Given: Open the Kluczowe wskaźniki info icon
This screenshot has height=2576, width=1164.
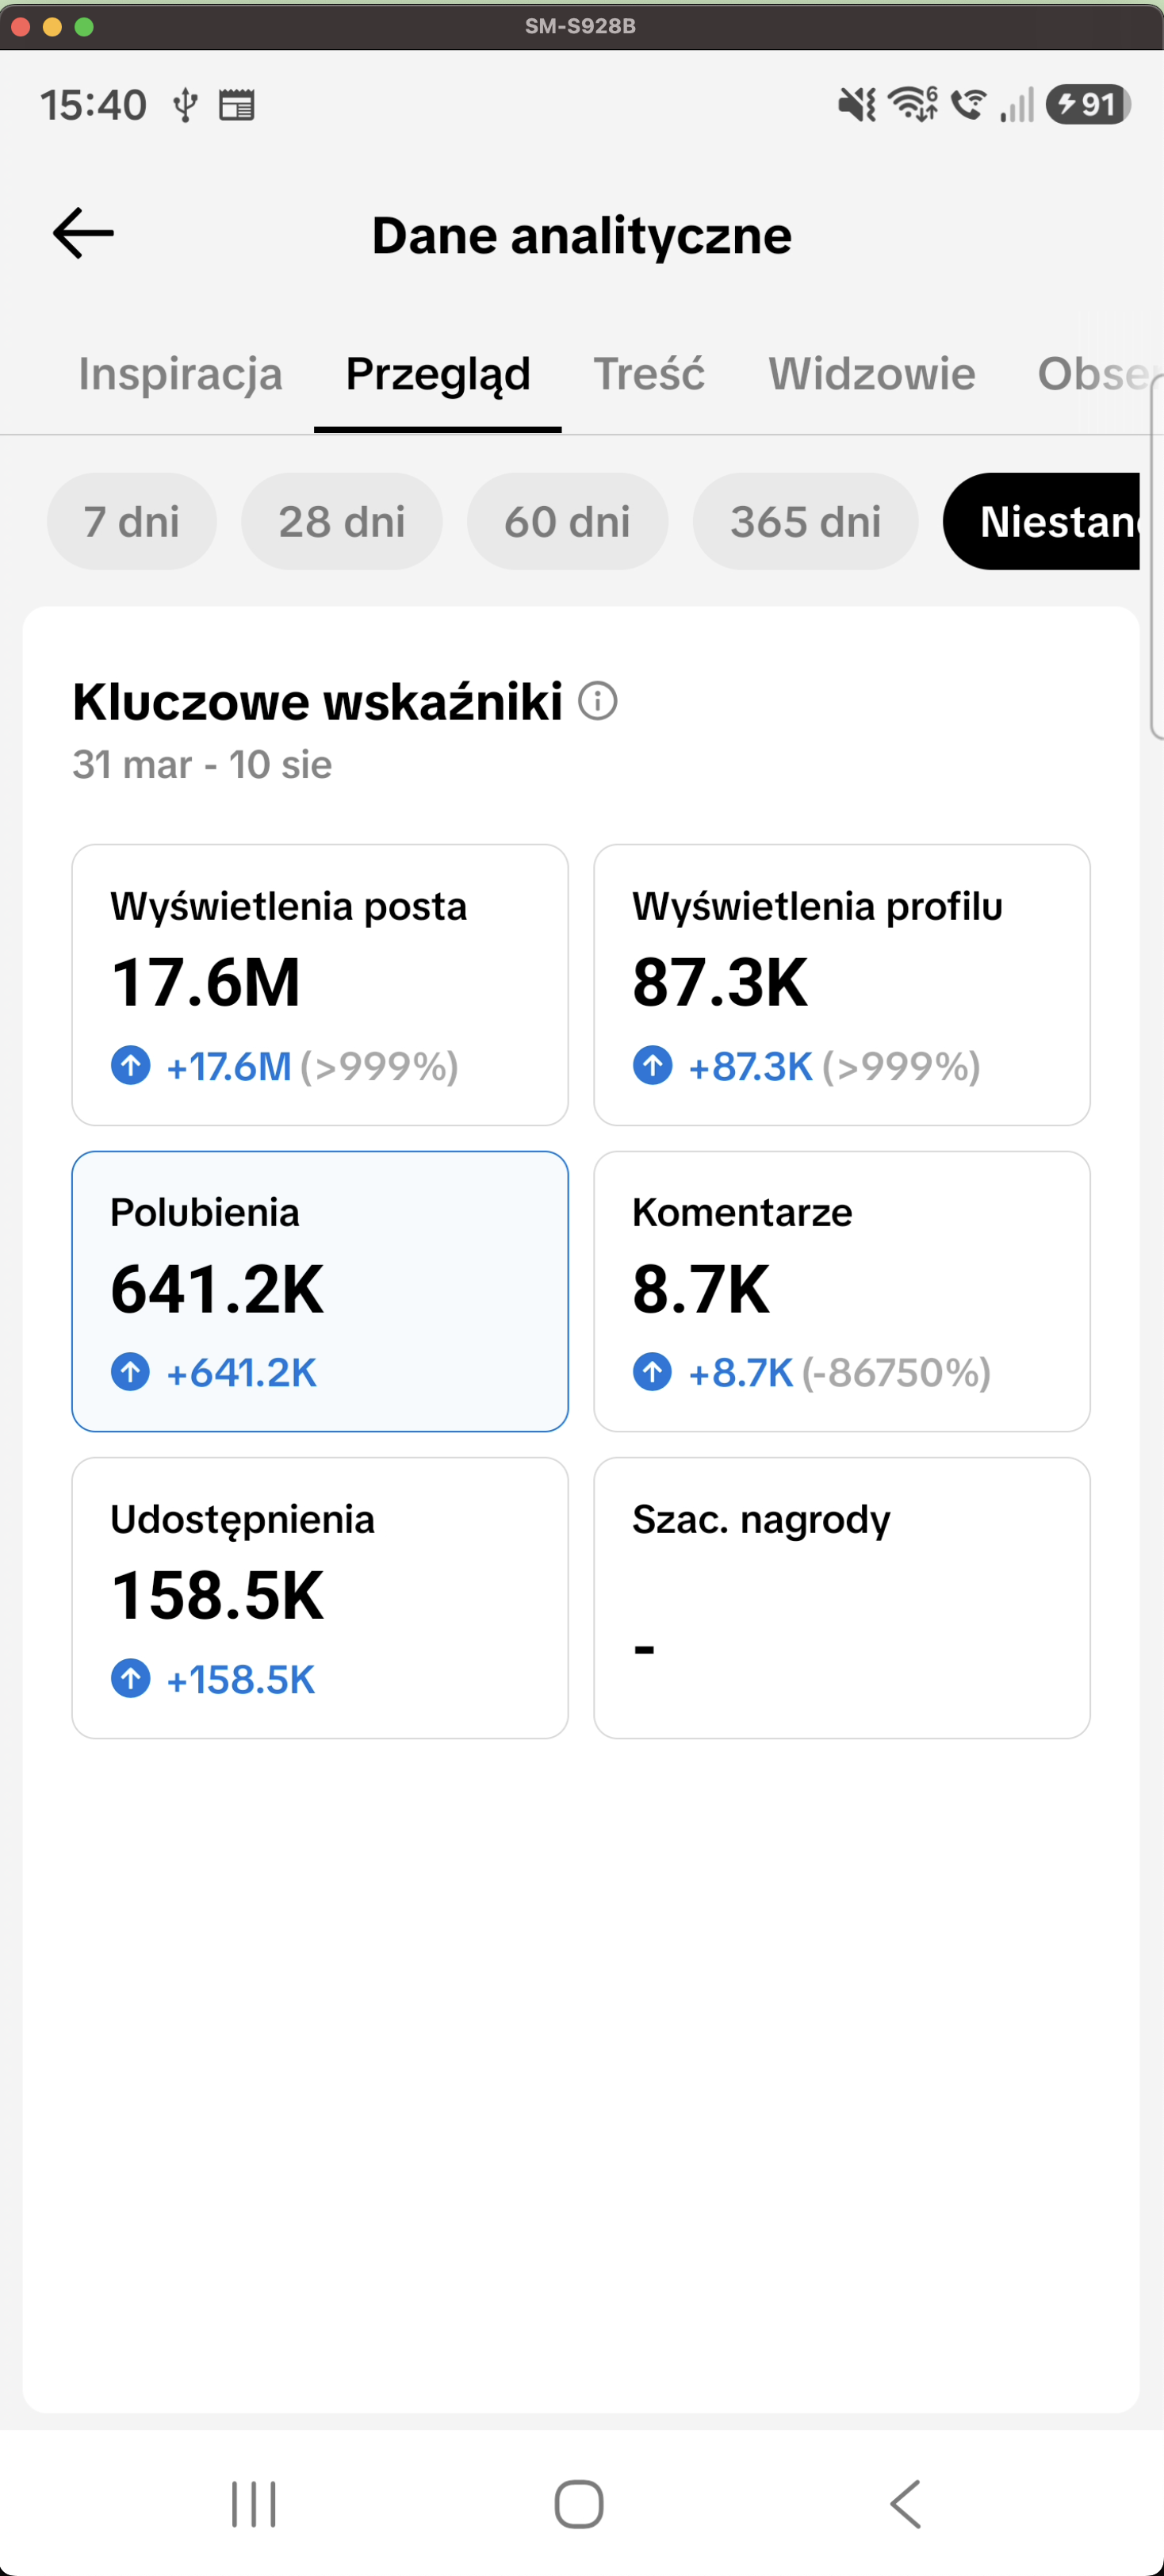Looking at the screenshot, I should [598, 701].
